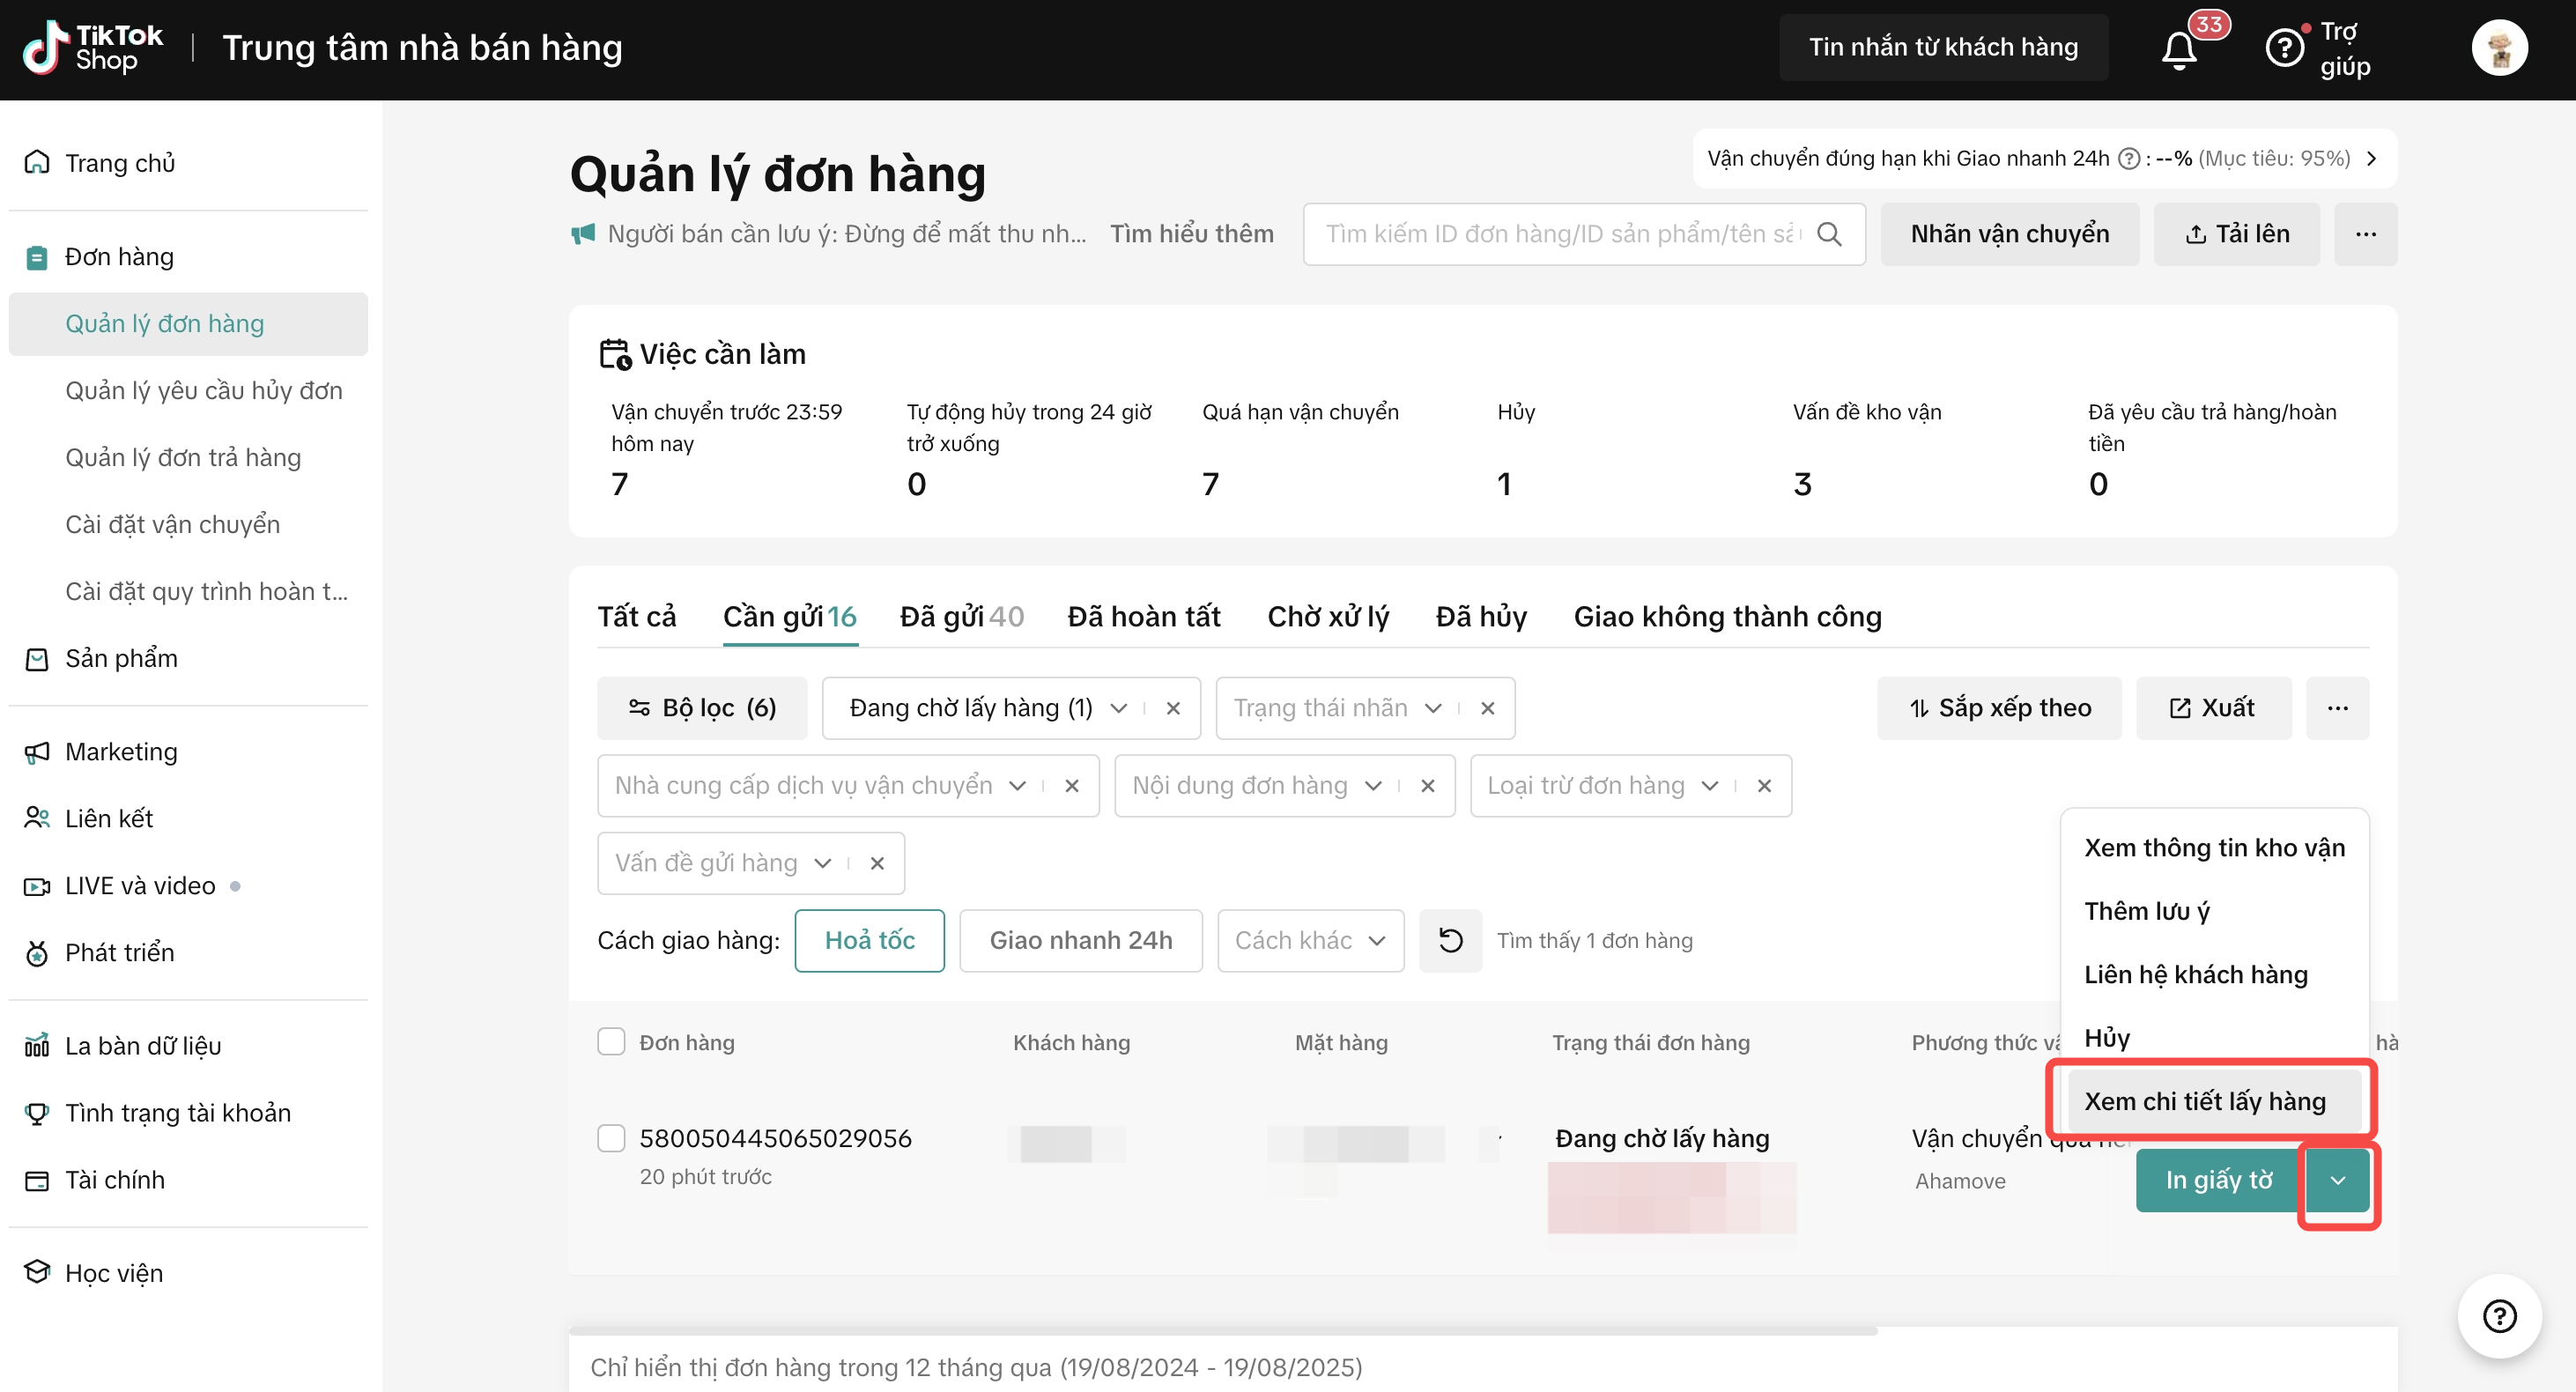
Task: Toggle the Hoả tốc delivery filter
Action: tap(869, 940)
